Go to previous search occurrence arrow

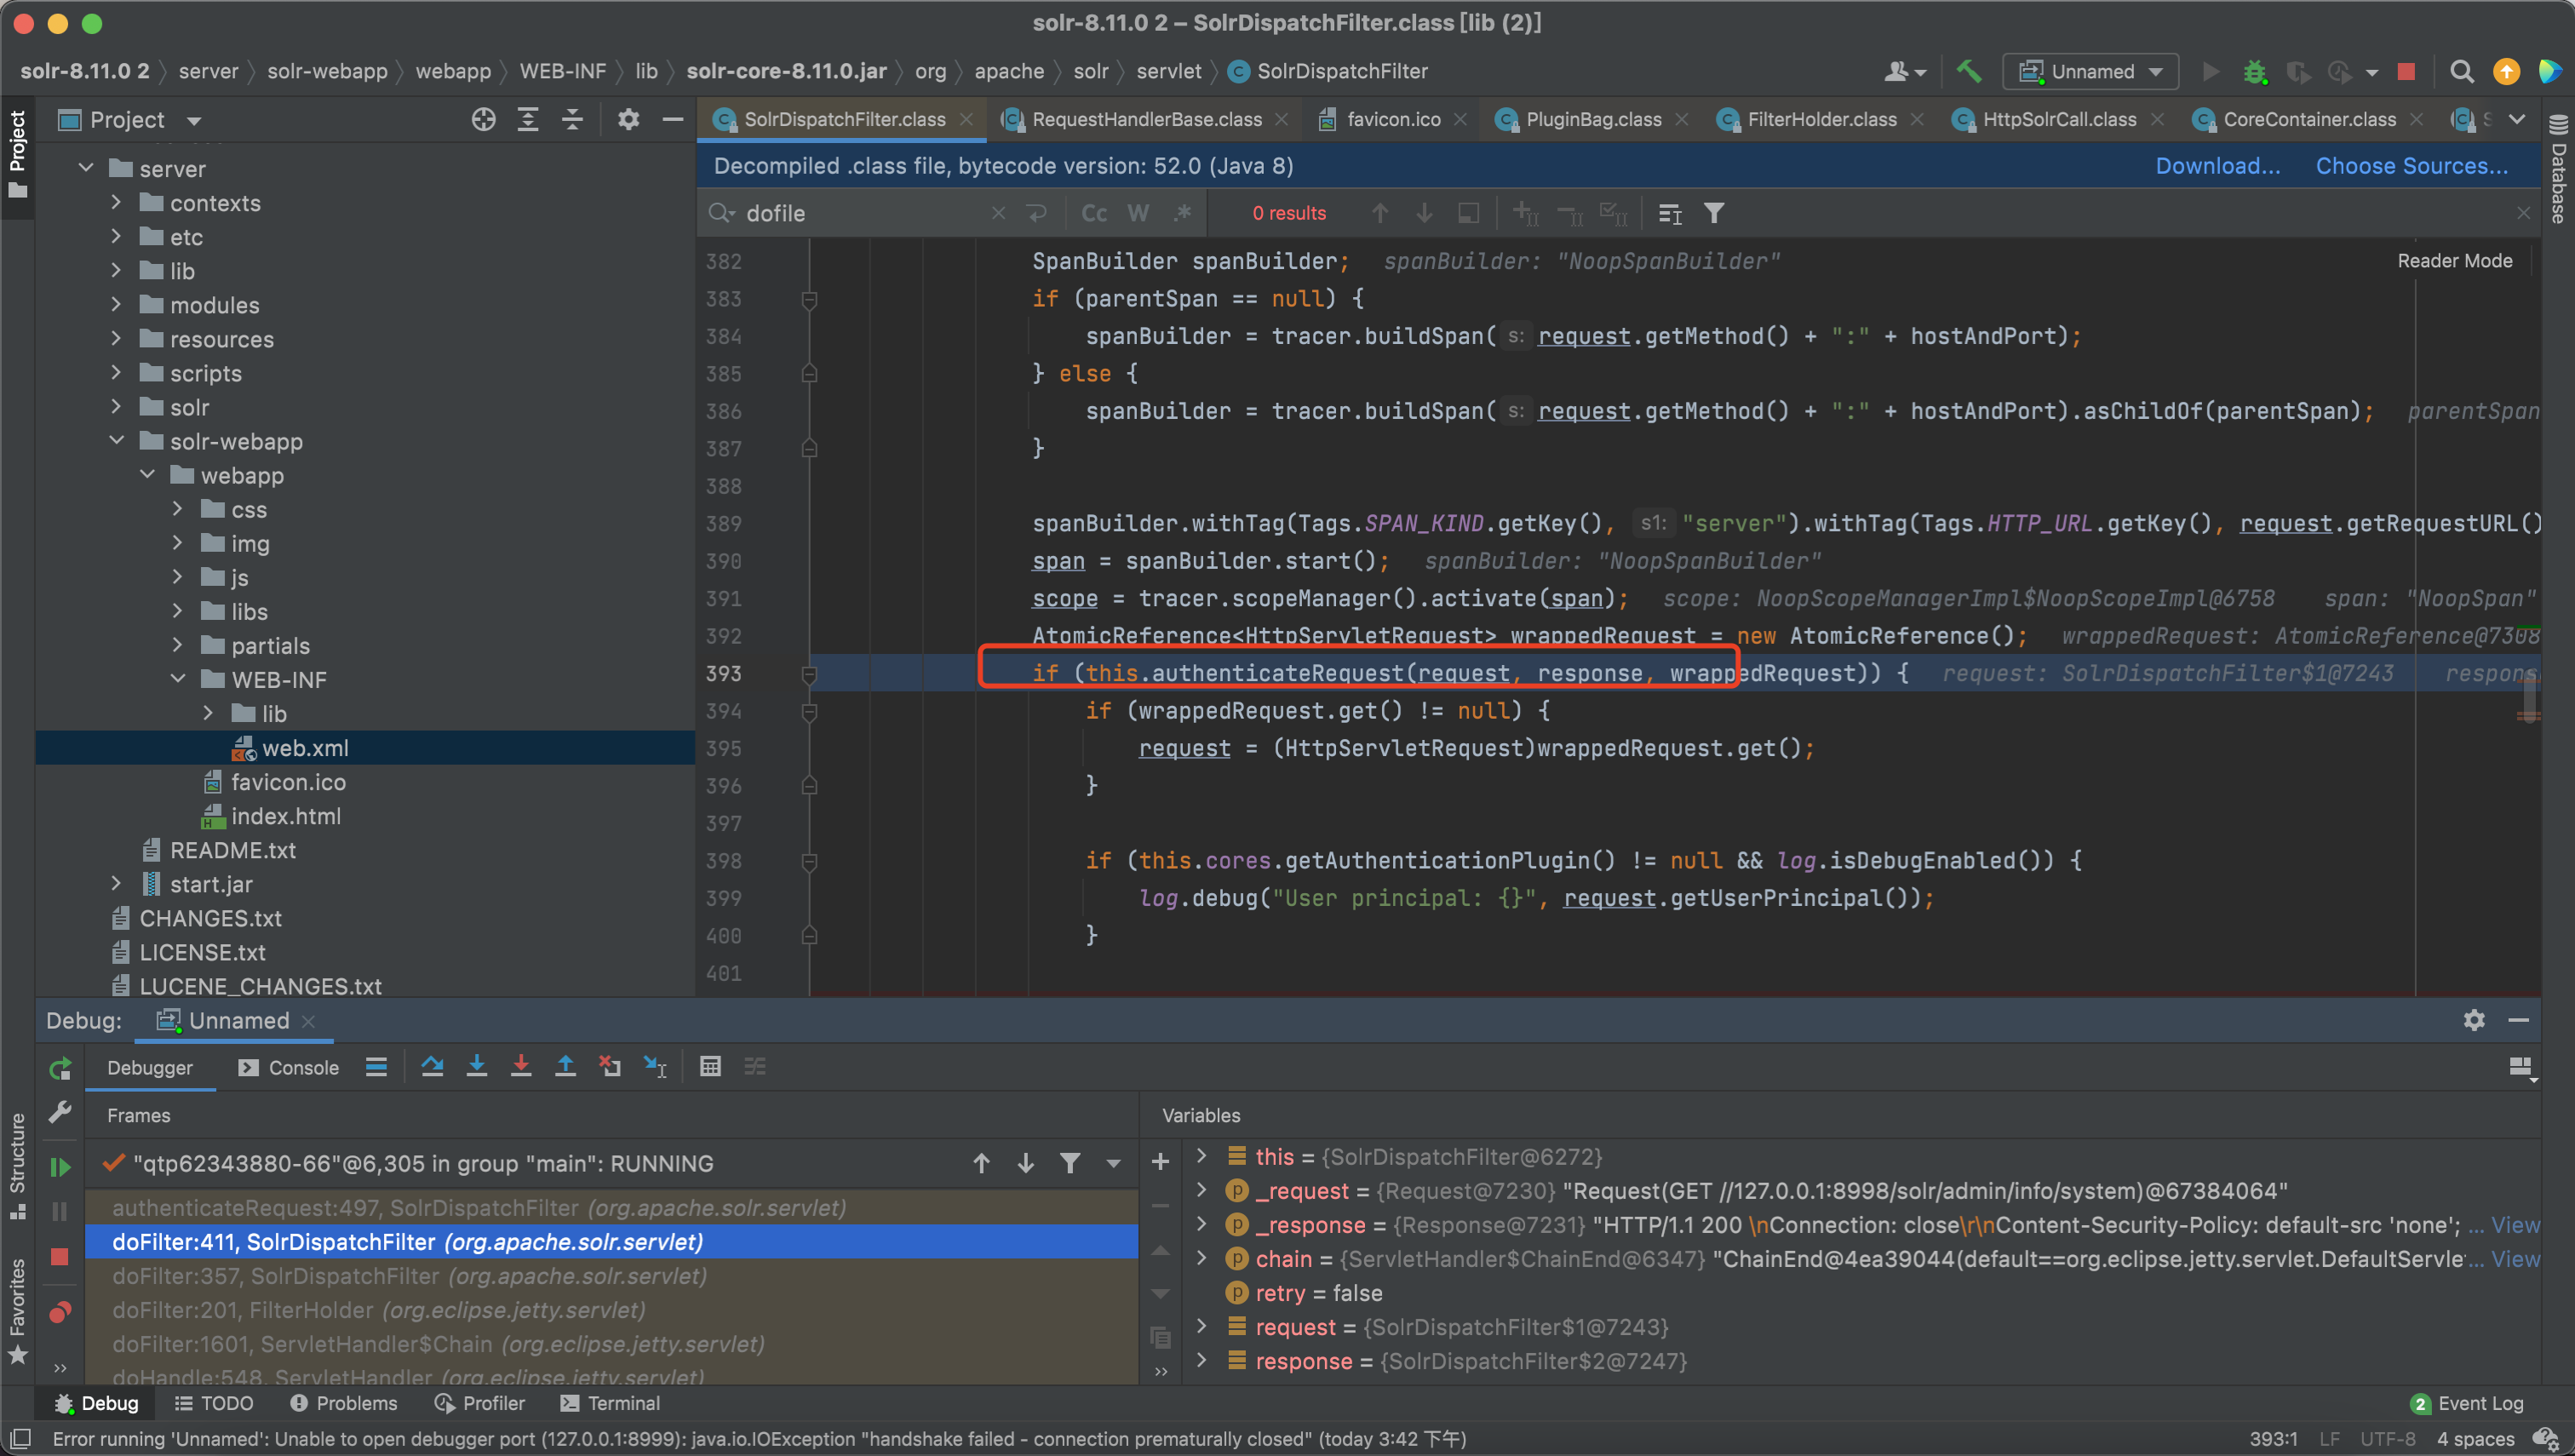[1380, 213]
